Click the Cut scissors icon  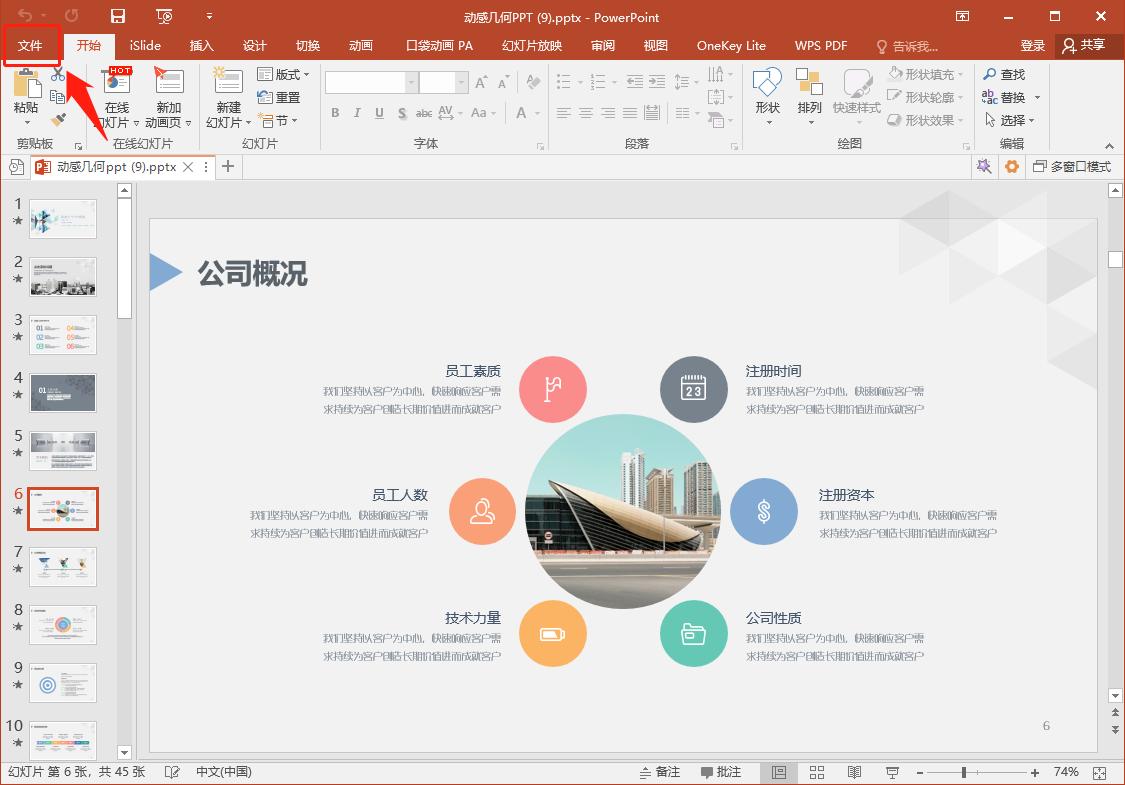coord(58,76)
